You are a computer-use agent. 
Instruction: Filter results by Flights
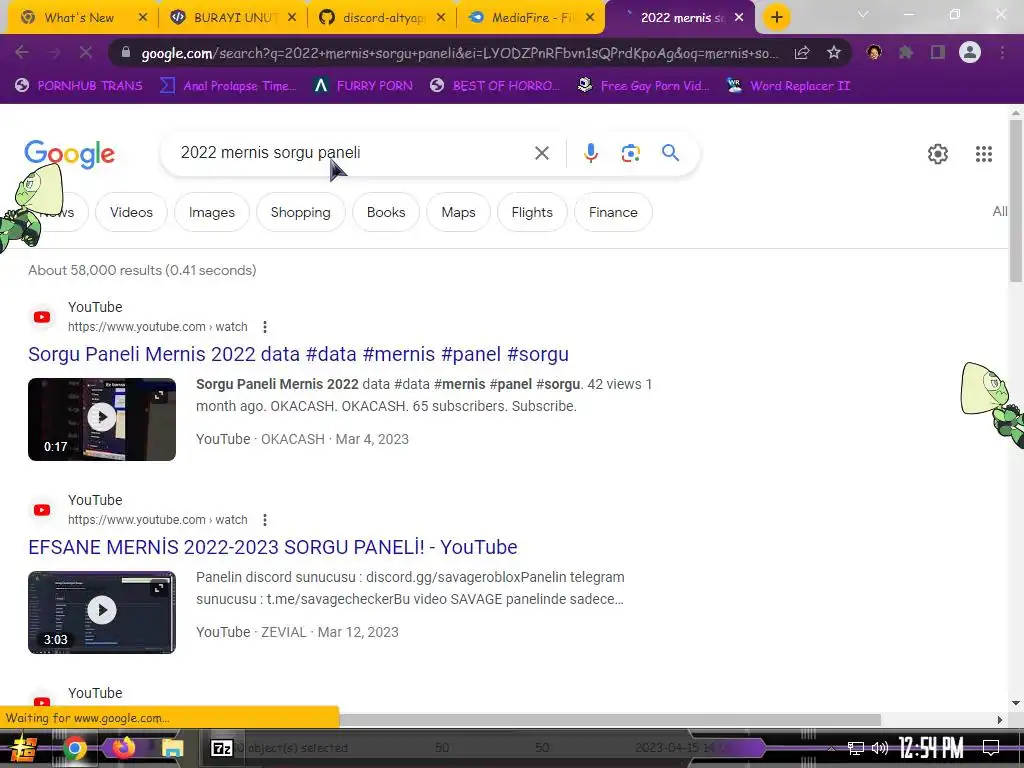click(x=532, y=212)
